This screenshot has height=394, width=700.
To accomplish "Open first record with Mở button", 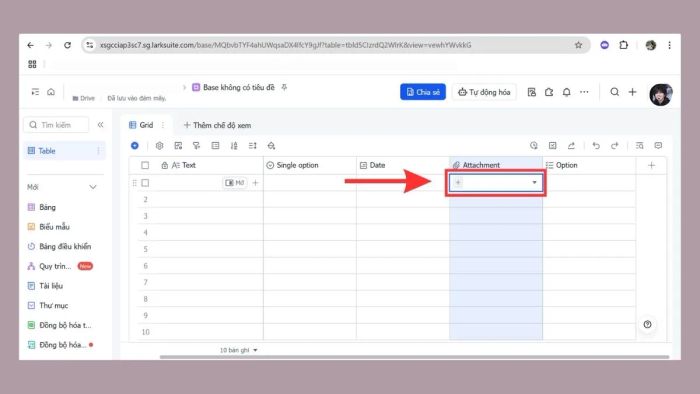I will [x=235, y=182].
